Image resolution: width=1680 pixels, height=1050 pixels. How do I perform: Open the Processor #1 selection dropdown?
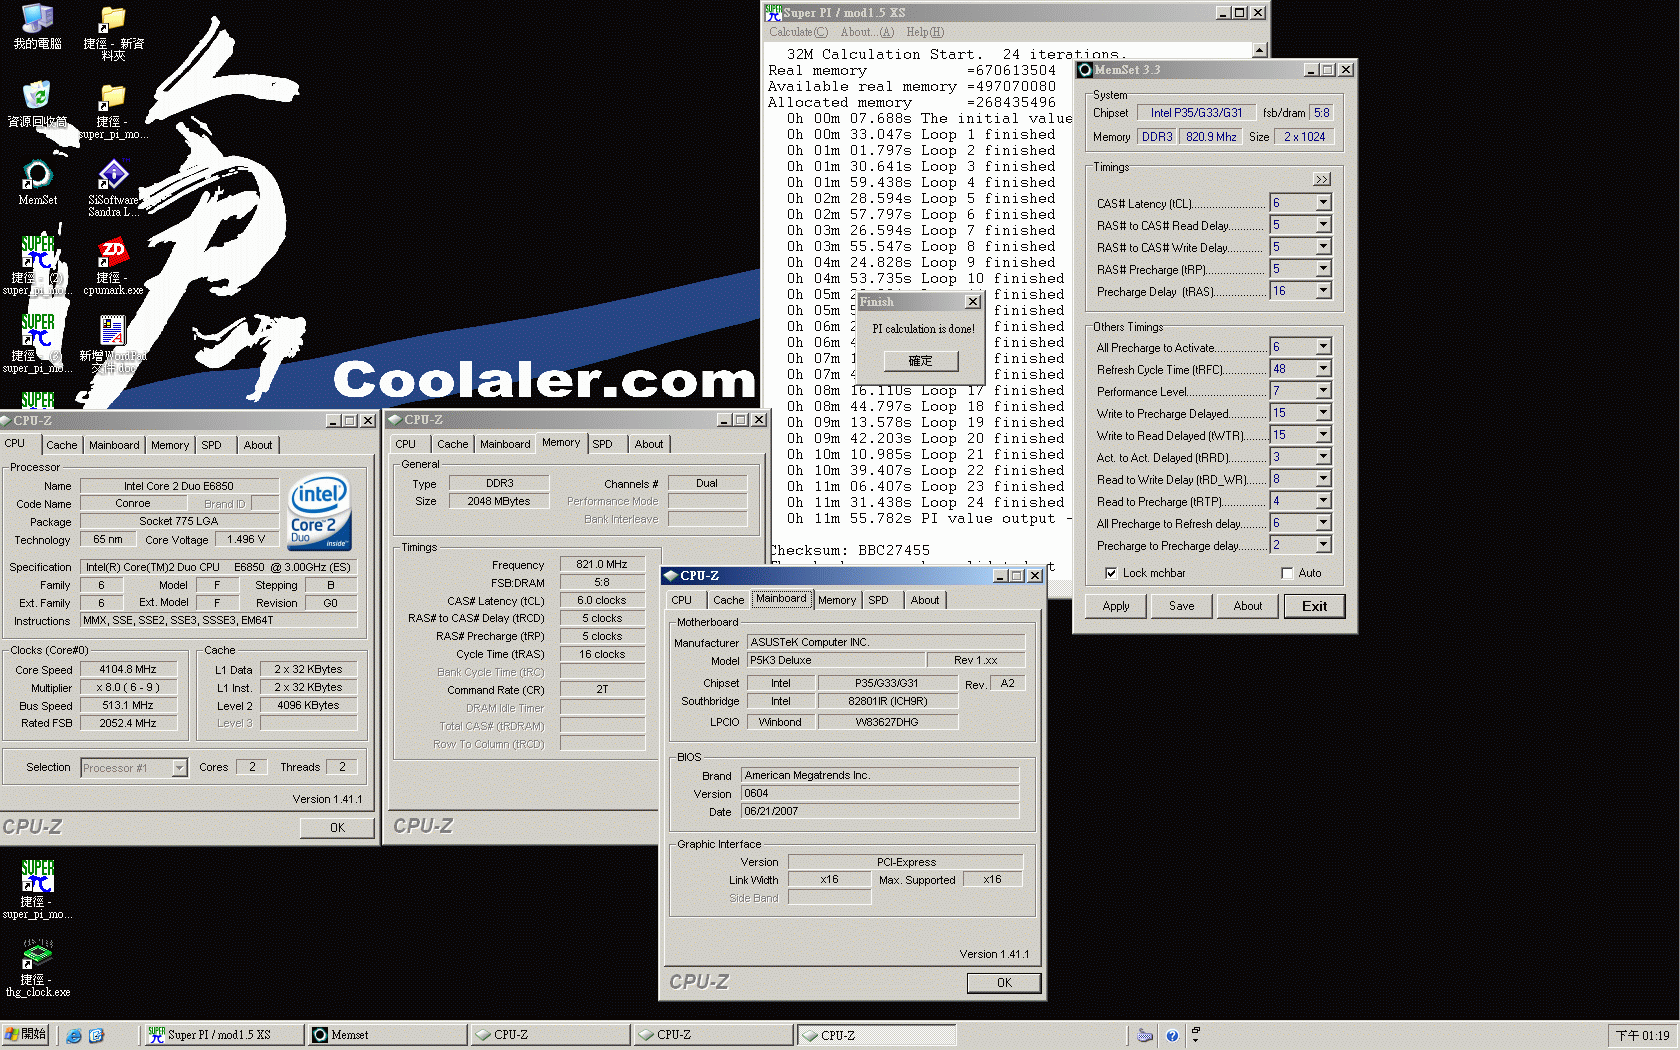(179, 768)
